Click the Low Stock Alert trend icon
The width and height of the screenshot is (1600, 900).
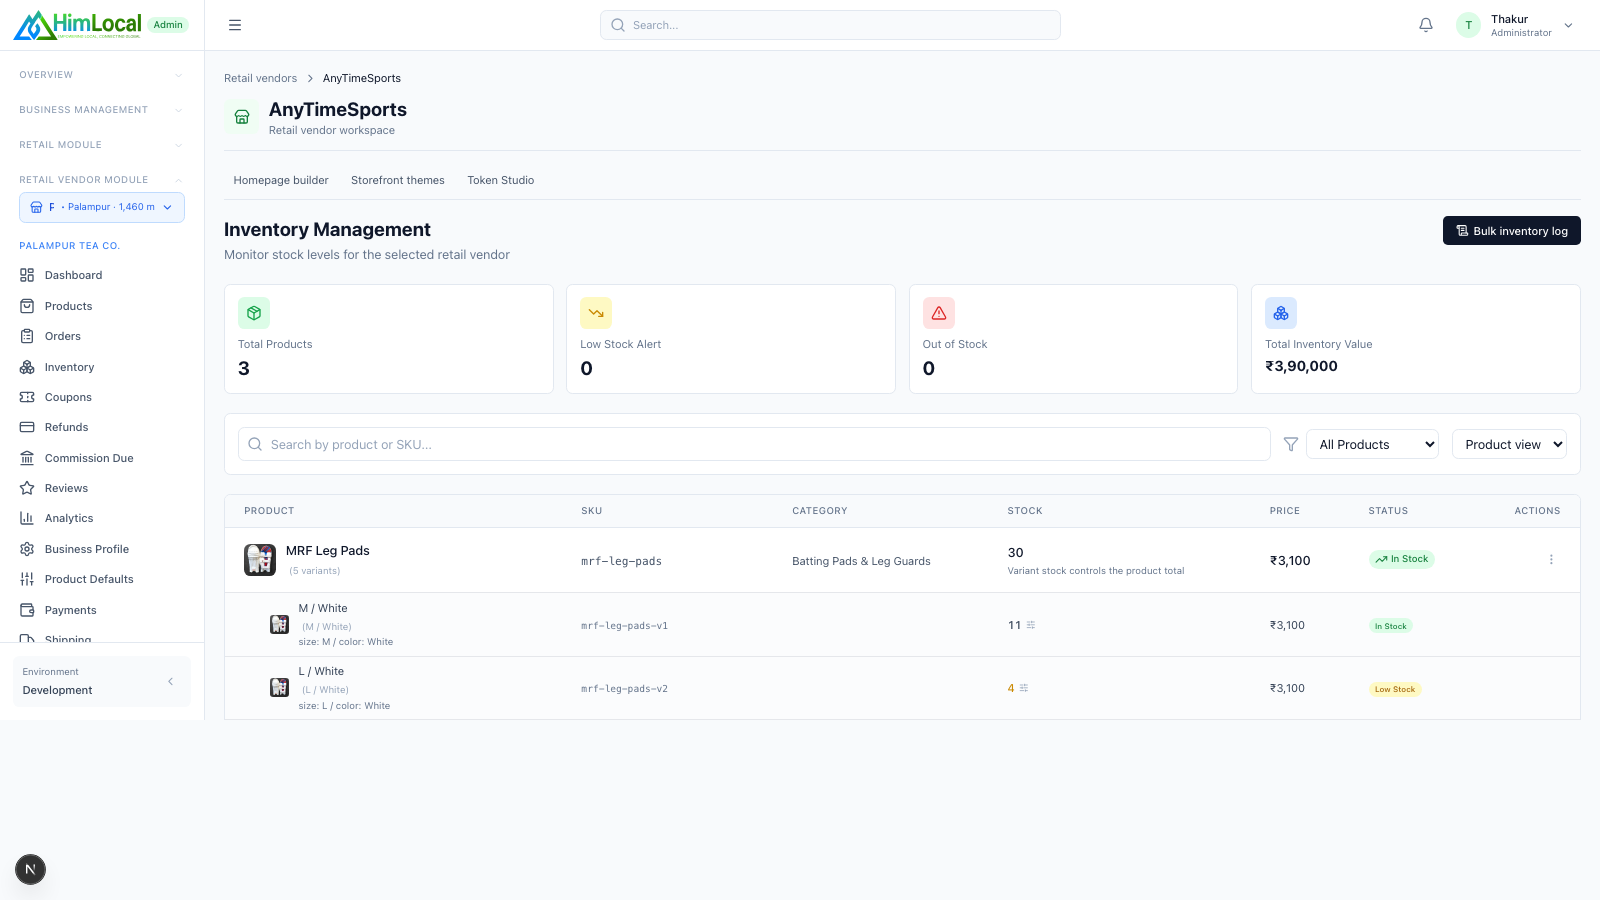coord(596,313)
